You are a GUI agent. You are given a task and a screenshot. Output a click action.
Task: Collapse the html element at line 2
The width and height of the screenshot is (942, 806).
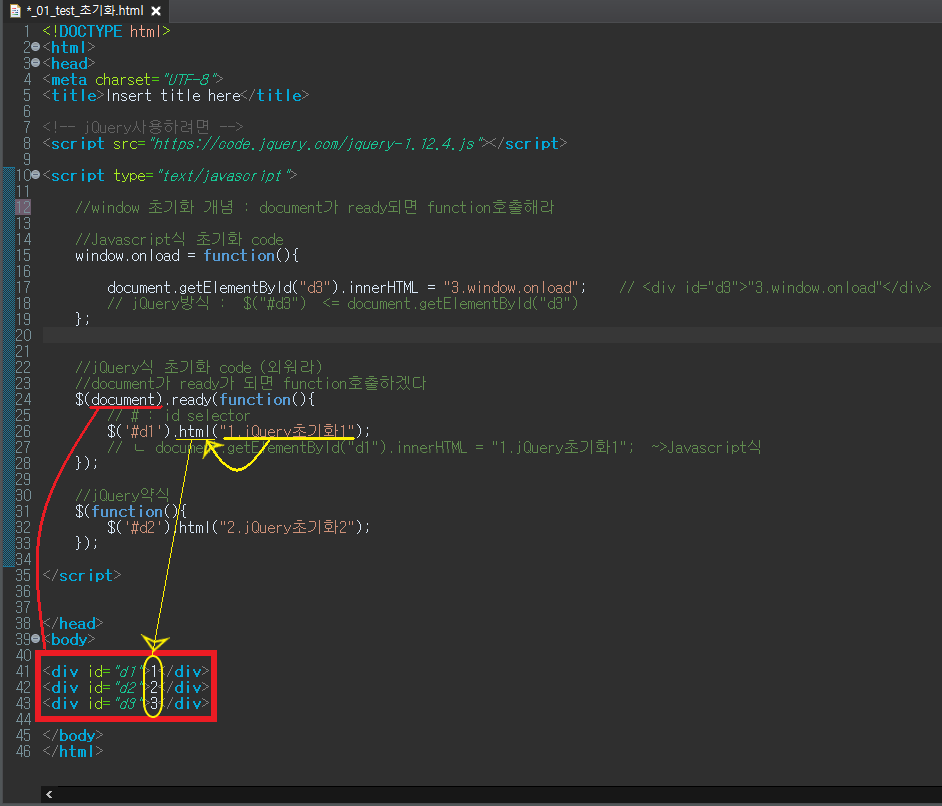click(x=35, y=47)
